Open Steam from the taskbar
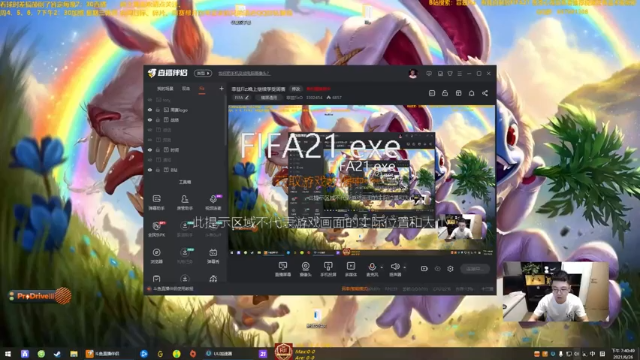Screen dimensions: 640x360 57,354
